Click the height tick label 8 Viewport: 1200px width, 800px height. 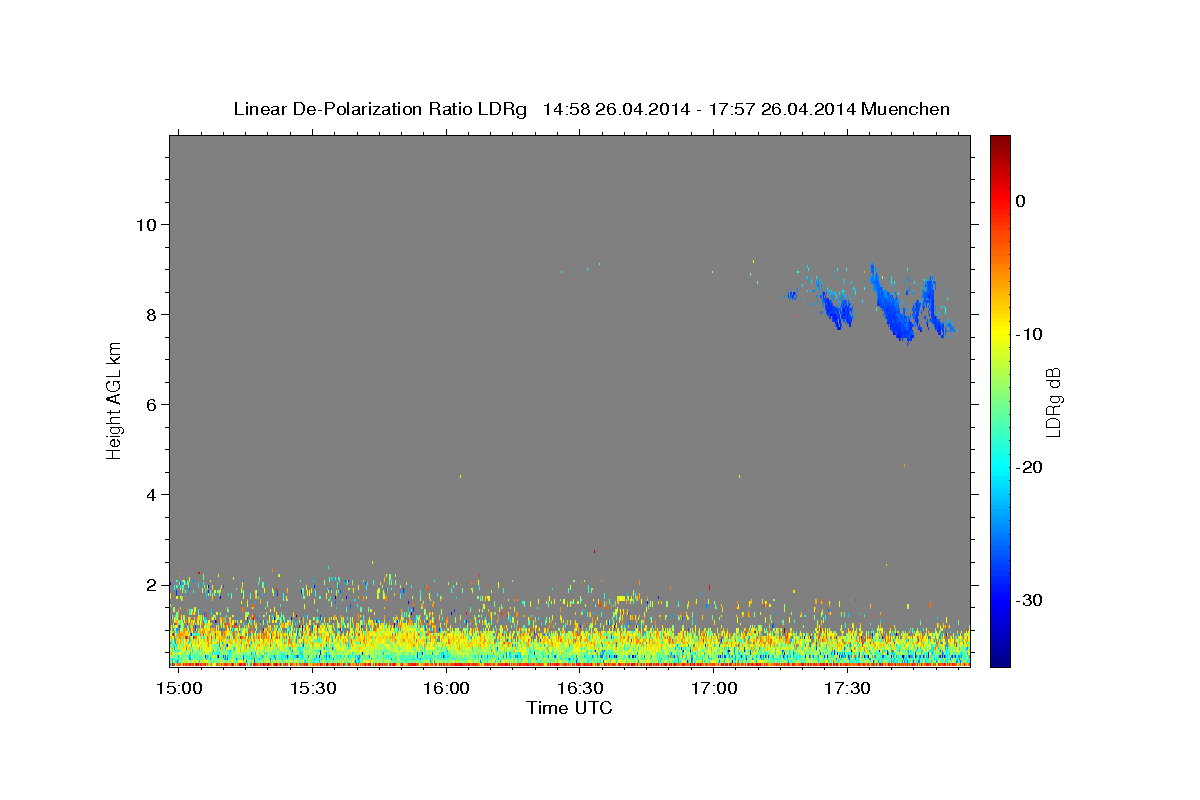153,314
